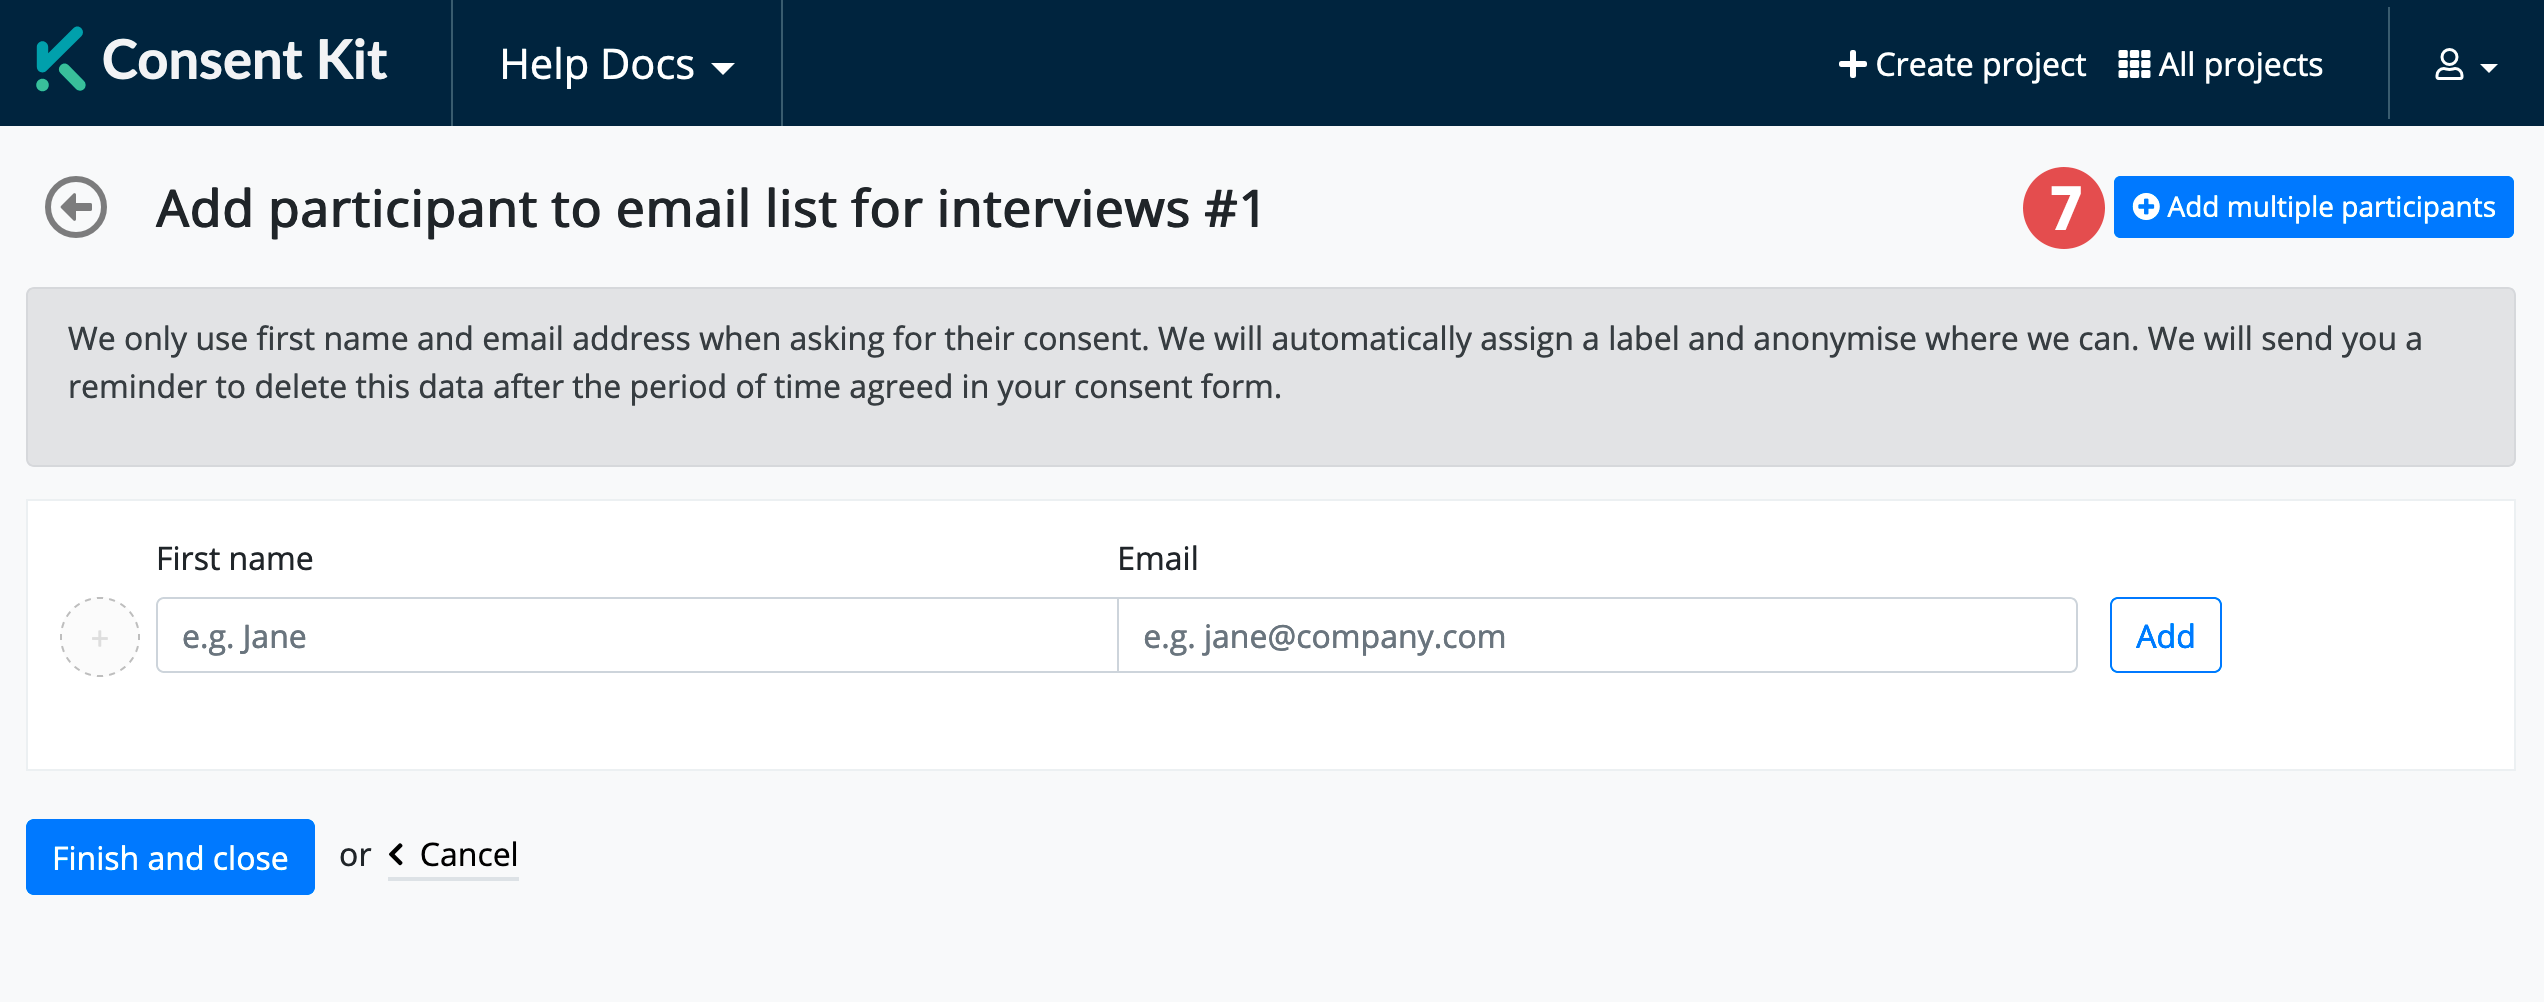
Task: Click the Add button beside the Email field
Action: [x=2165, y=636]
